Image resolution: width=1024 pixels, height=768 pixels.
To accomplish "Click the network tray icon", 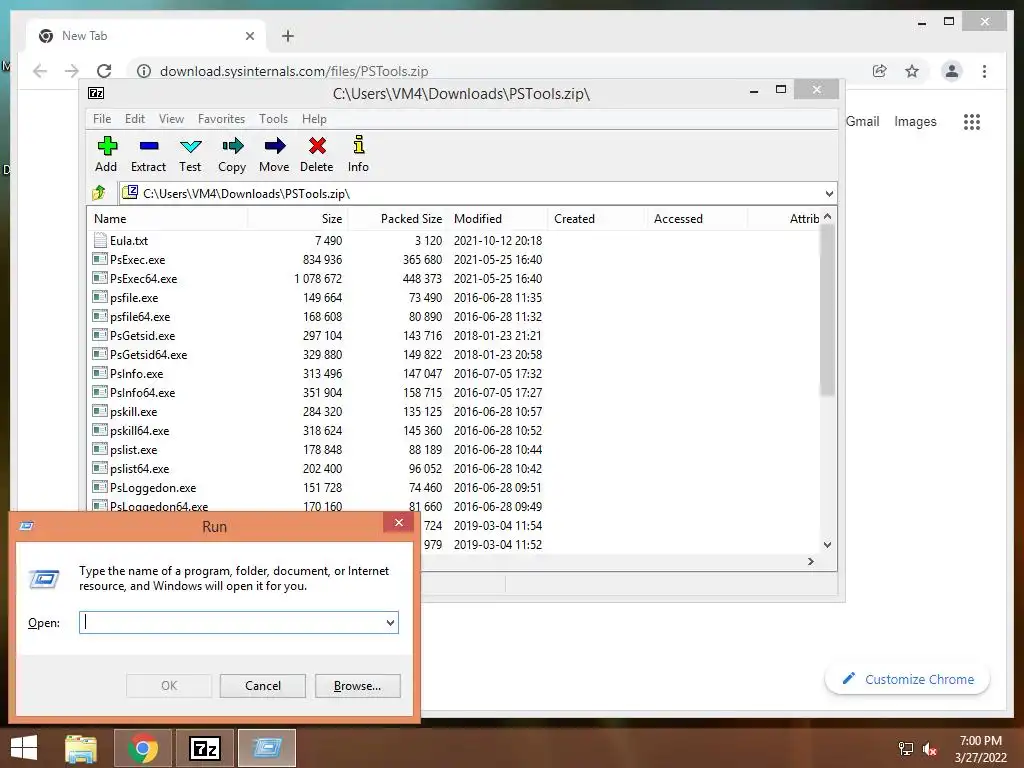I will tap(905, 749).
